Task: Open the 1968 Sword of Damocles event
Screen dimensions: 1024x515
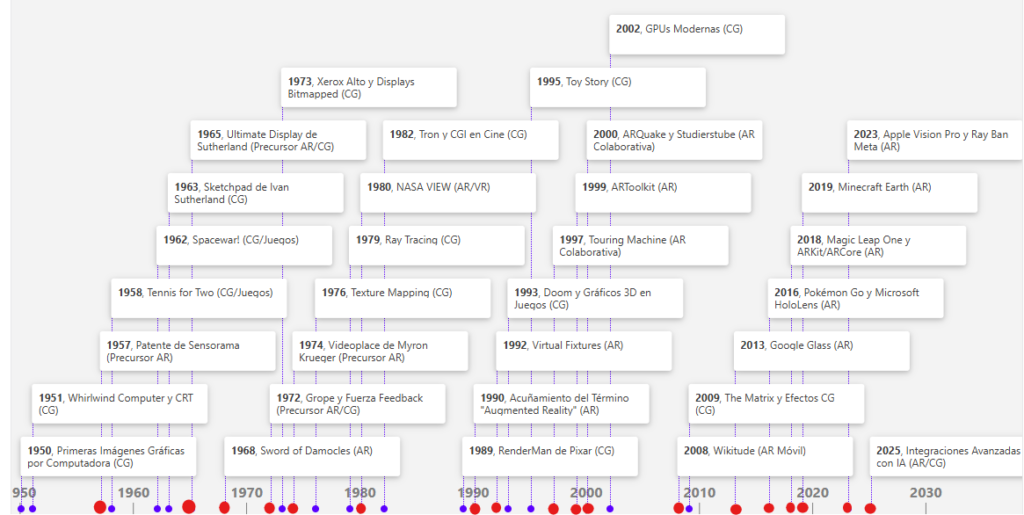Action: coord(312,456)
